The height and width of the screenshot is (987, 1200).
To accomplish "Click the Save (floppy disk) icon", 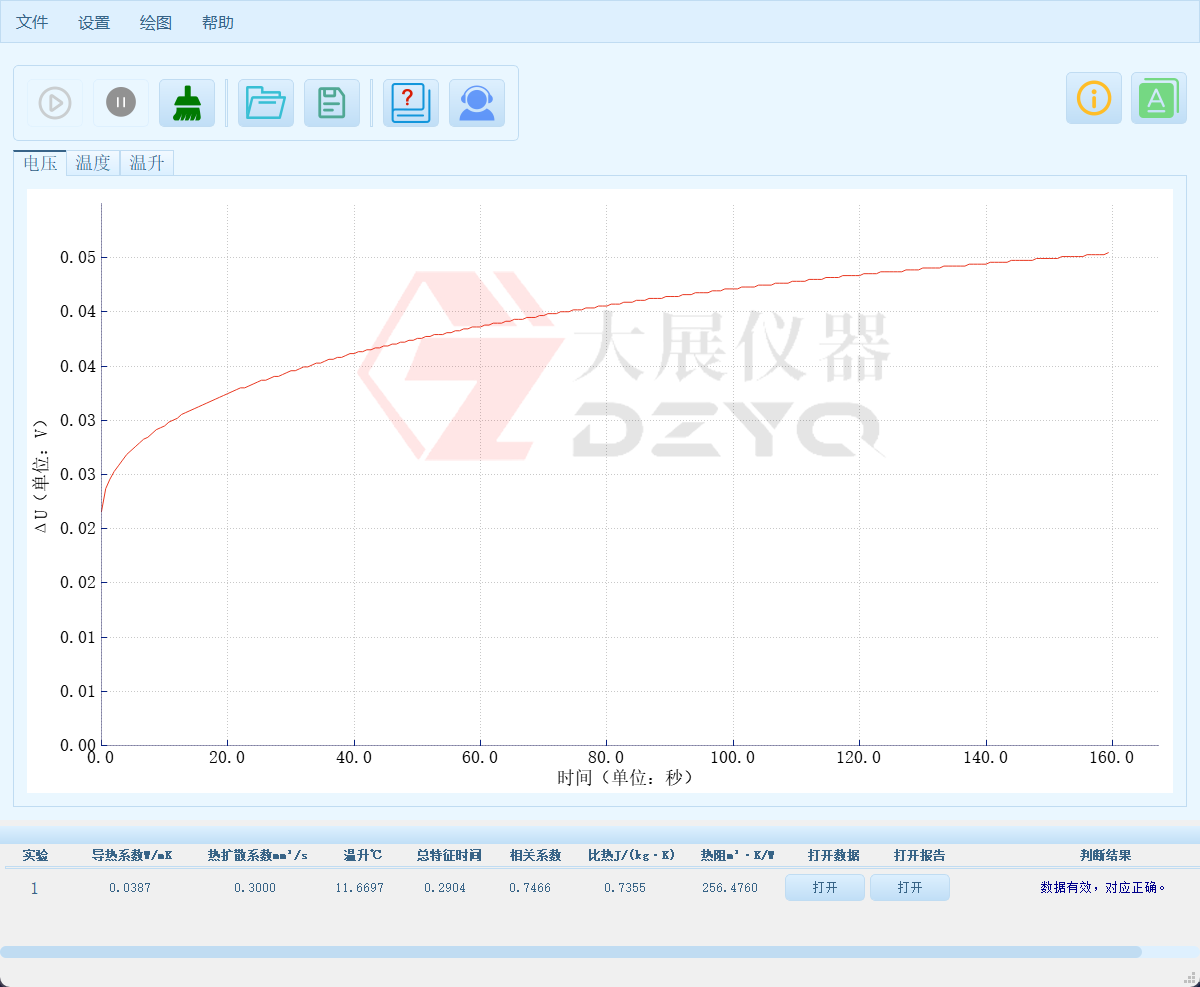I will coord(332,102).
